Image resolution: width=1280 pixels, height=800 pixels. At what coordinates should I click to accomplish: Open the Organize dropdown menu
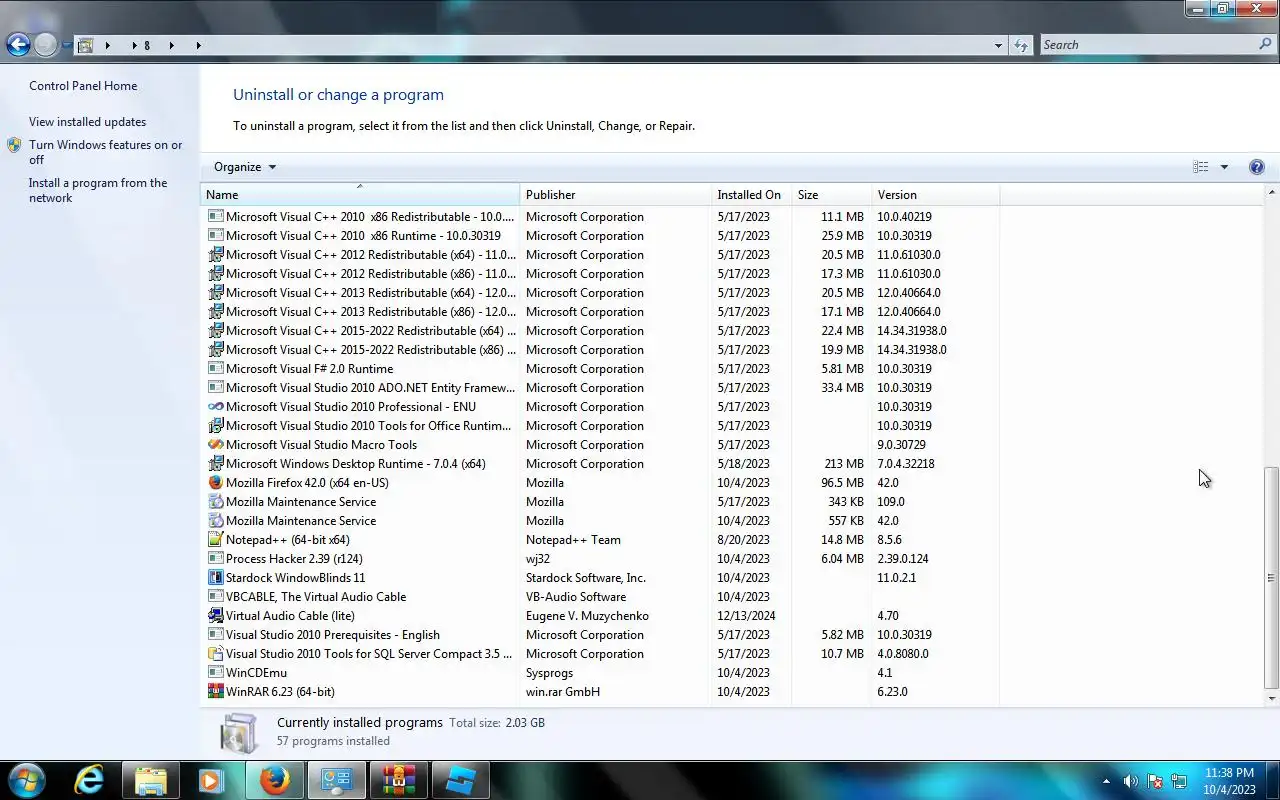[x=245, y=167]
